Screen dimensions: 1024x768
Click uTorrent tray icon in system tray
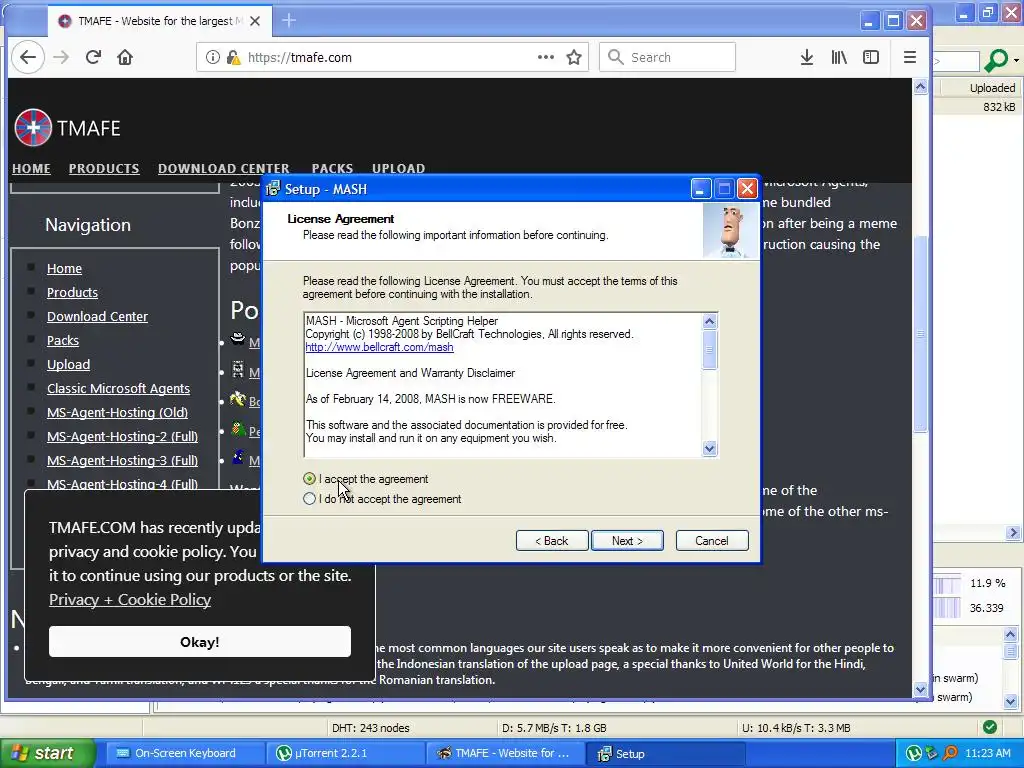[x=914, y=754]
